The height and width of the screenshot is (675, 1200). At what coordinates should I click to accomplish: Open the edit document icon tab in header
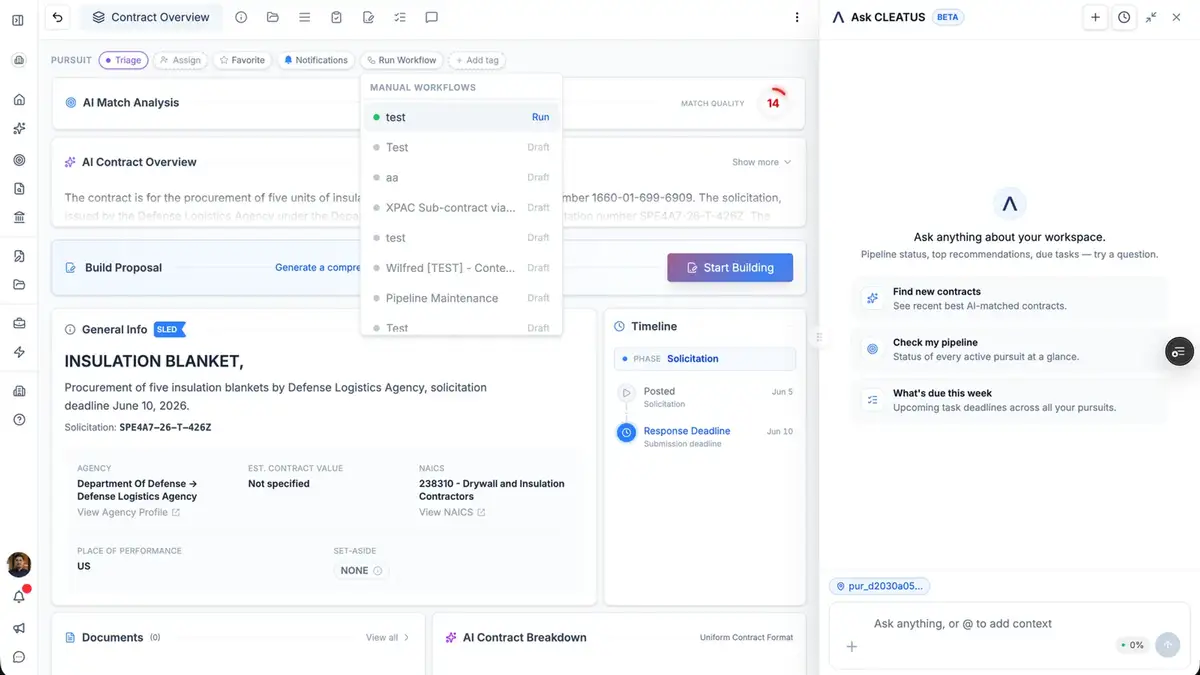pos(368,17)
